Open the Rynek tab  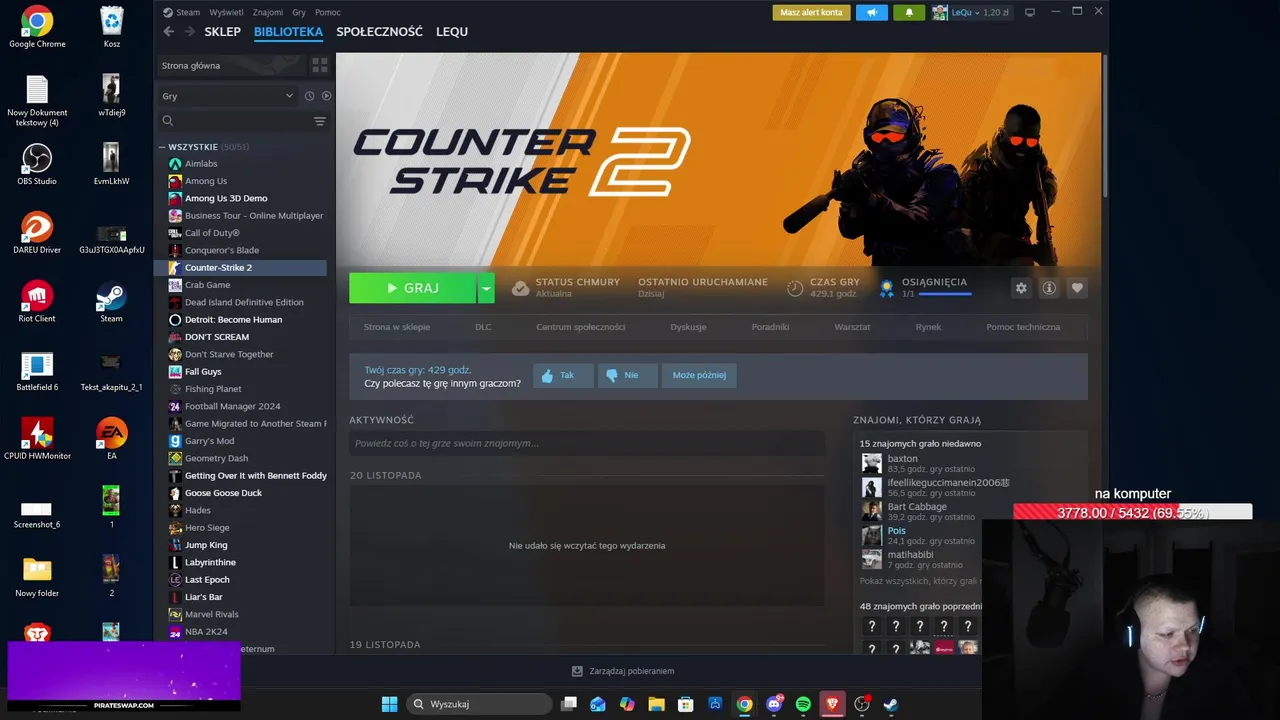pyautogui.click(x=928, y=327)
